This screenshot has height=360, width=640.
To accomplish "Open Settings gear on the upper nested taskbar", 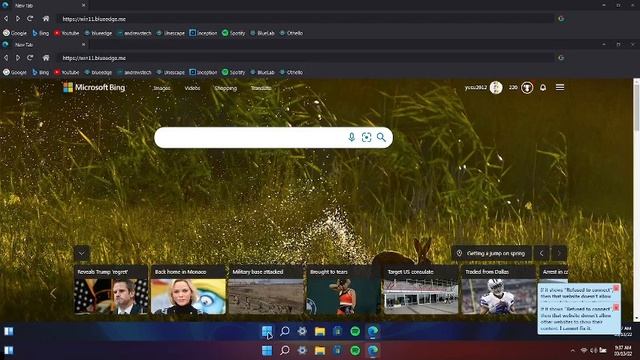I will 302,331.
